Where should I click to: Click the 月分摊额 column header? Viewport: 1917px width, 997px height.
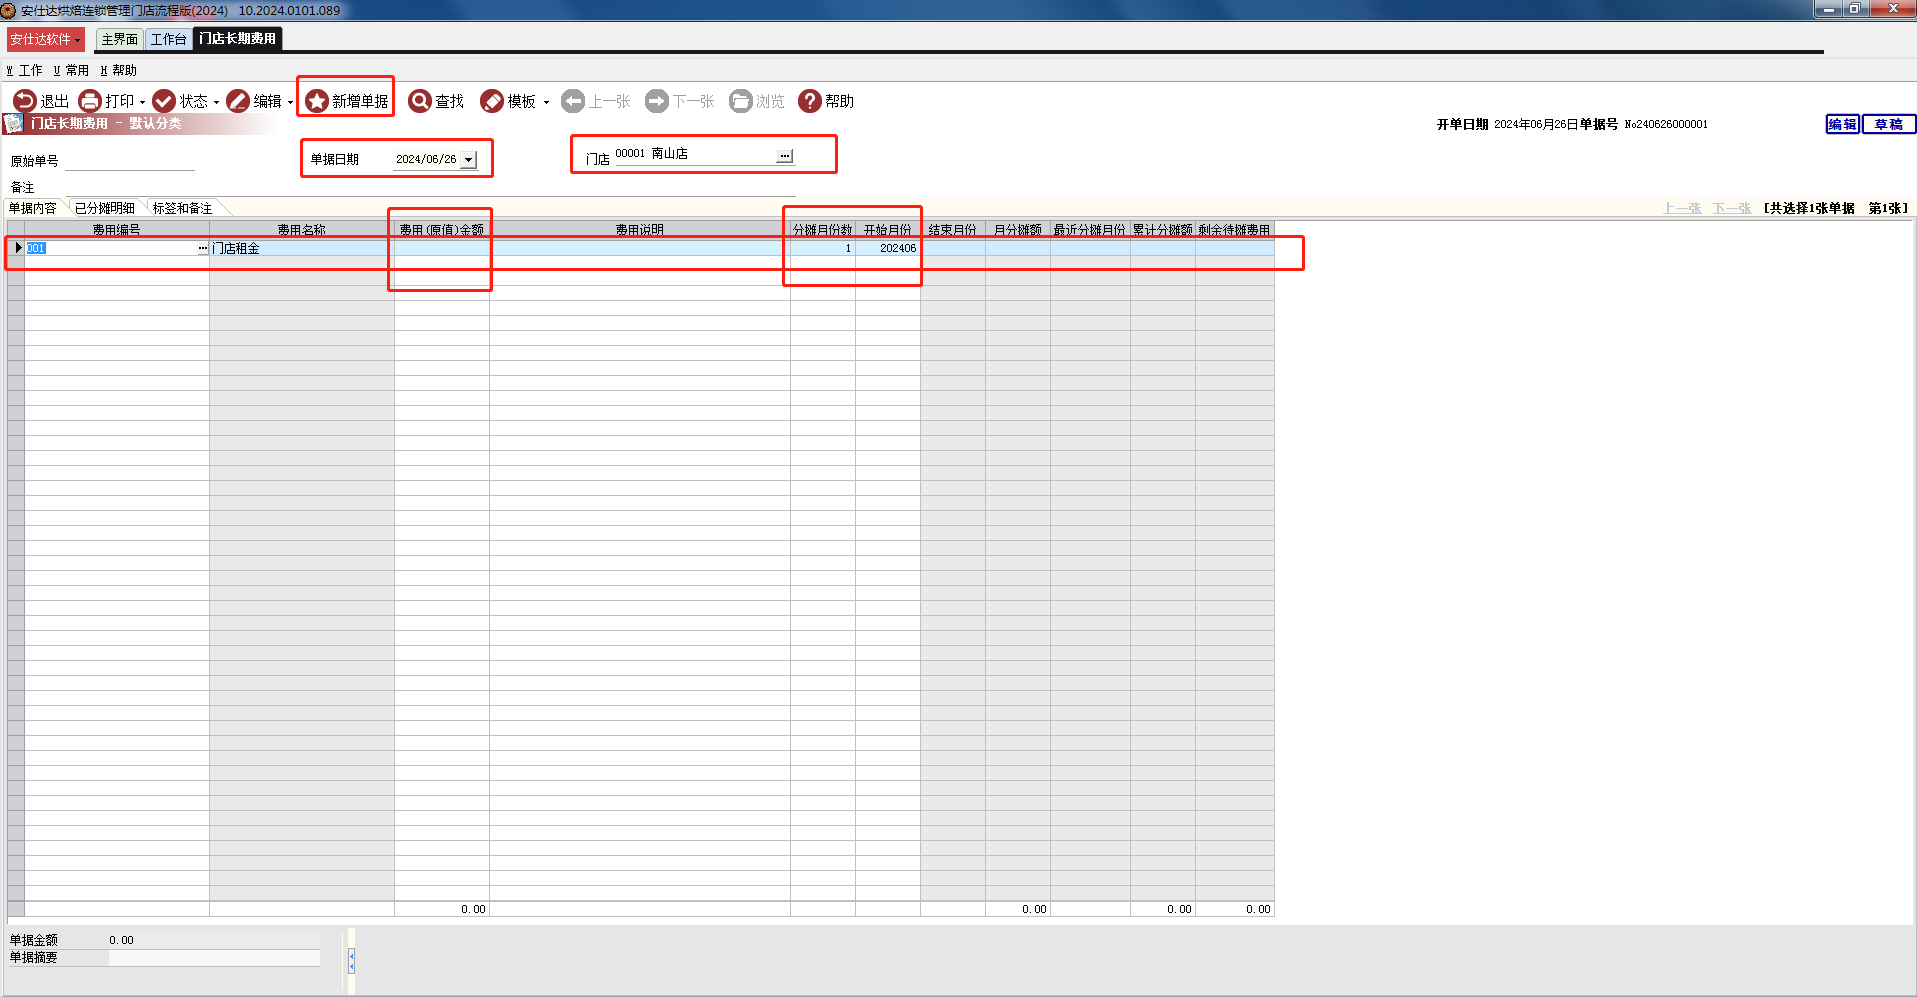click(1018, 230)
